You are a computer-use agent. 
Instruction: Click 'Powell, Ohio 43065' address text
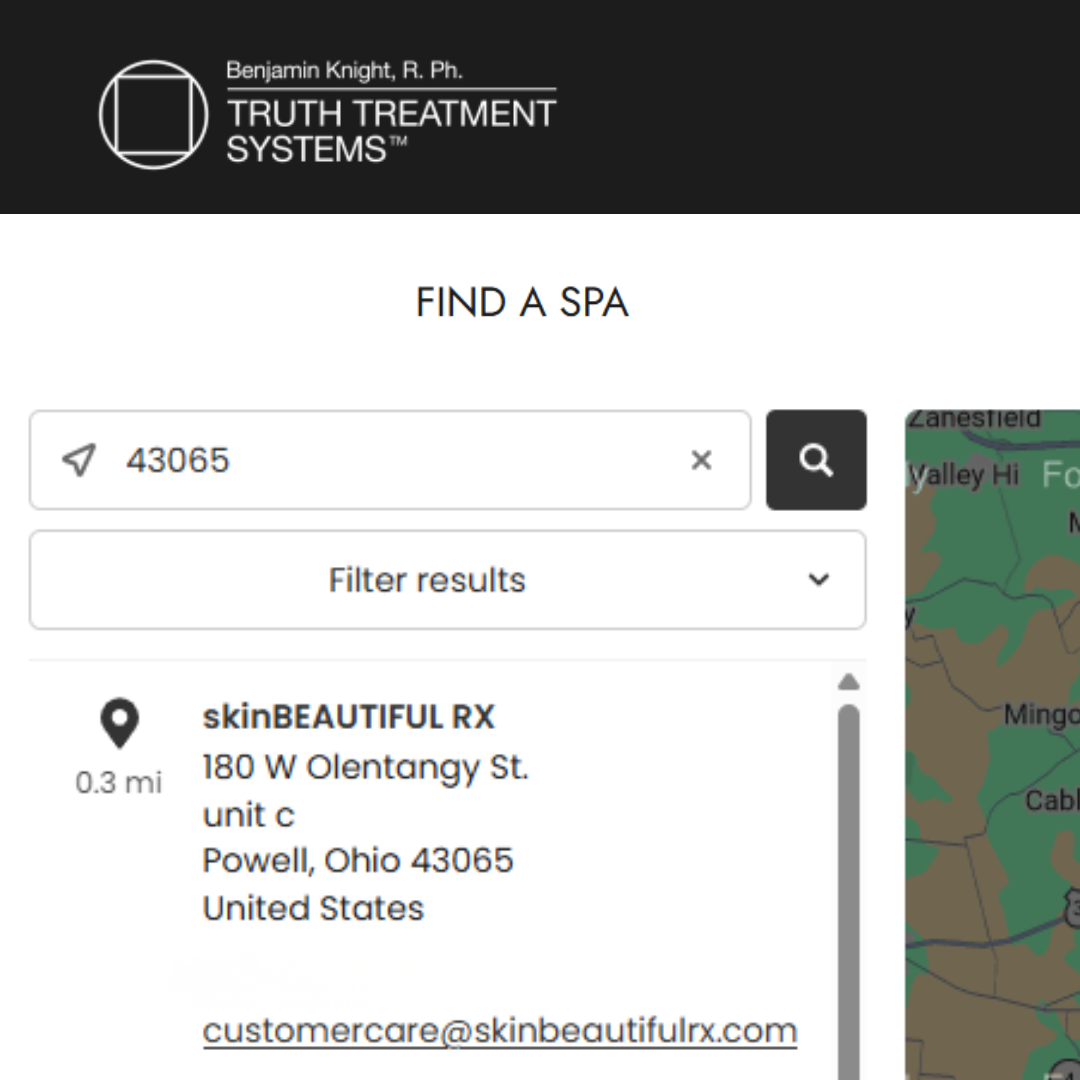click(x=358, y=861)
